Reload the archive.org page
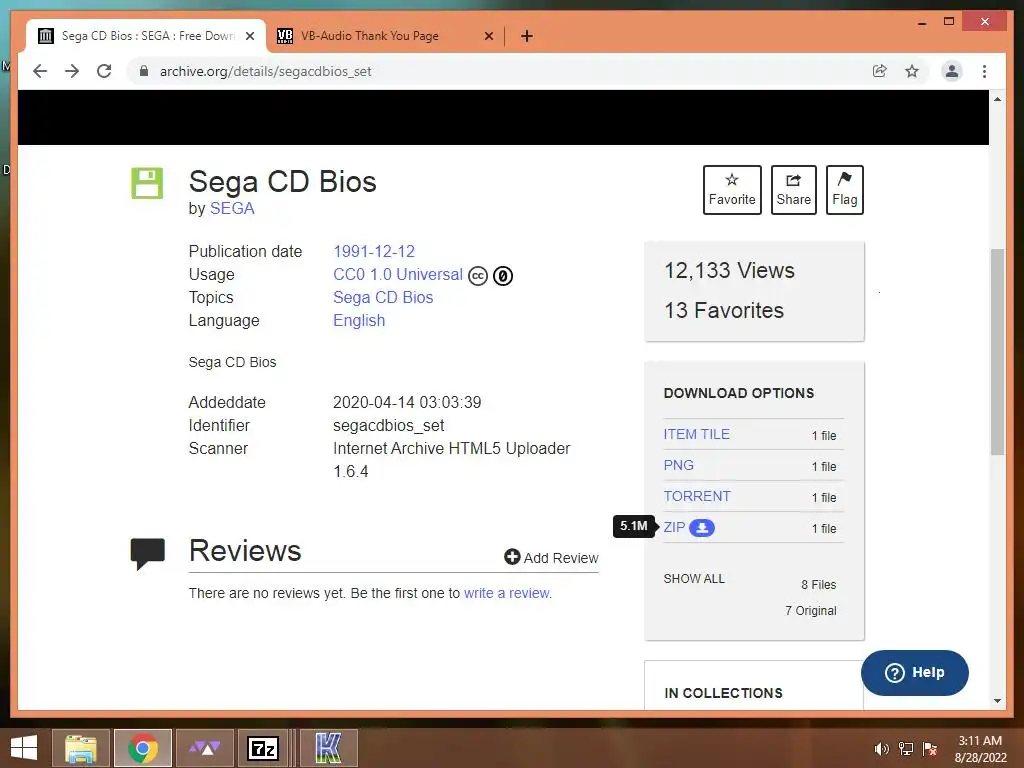Viewport: 1024px width, 768px height. [x=104, y=71]
